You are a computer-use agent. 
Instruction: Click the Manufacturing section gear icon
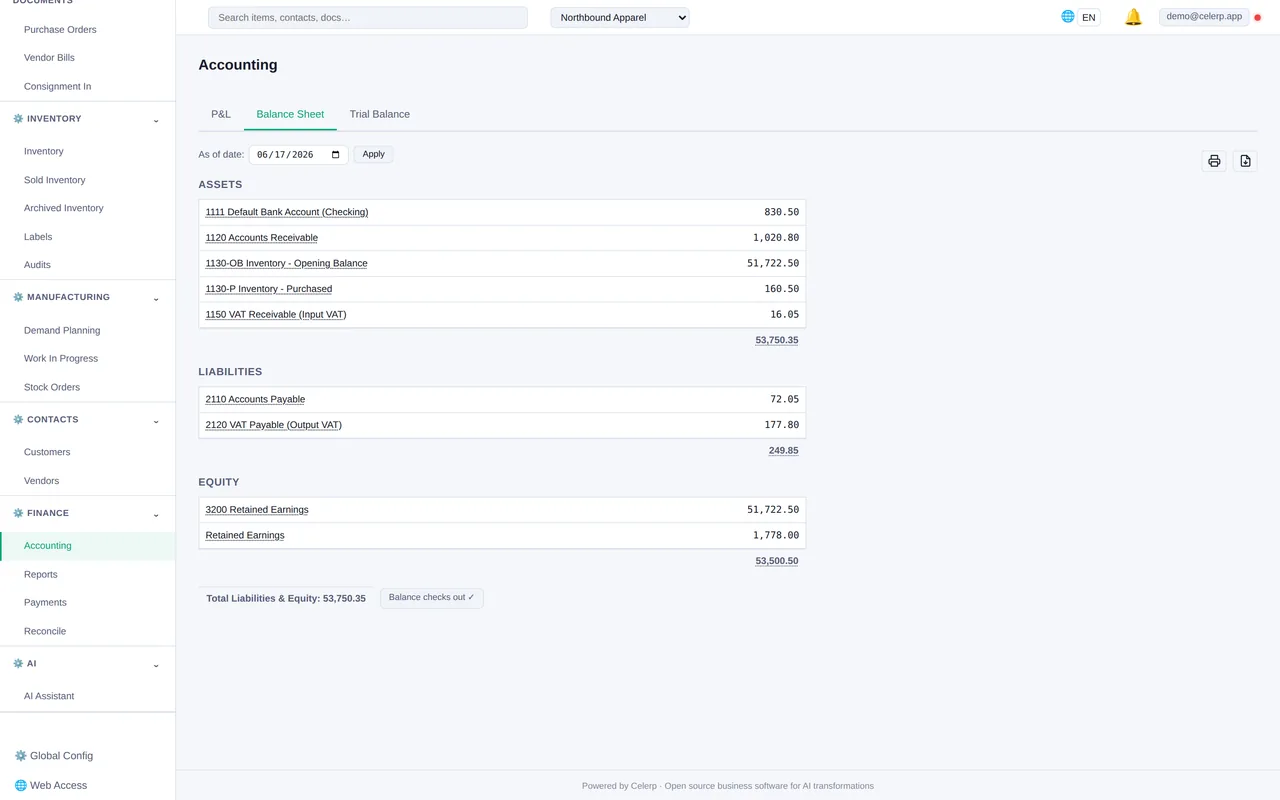pyautogui.click(x=18, y=297)
